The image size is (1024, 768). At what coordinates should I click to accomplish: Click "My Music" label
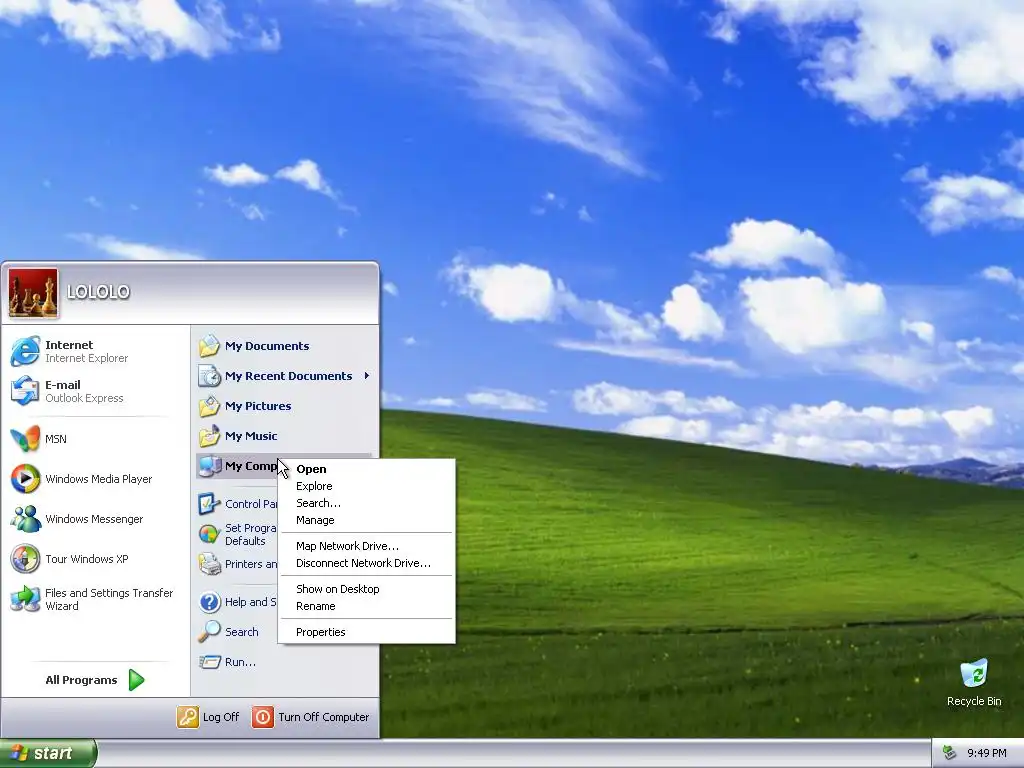251,436
